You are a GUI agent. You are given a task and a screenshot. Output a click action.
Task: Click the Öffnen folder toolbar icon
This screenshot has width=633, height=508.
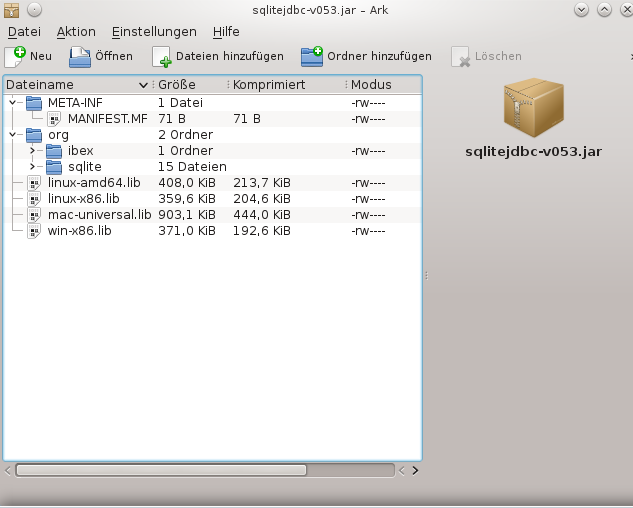[80, 57]
